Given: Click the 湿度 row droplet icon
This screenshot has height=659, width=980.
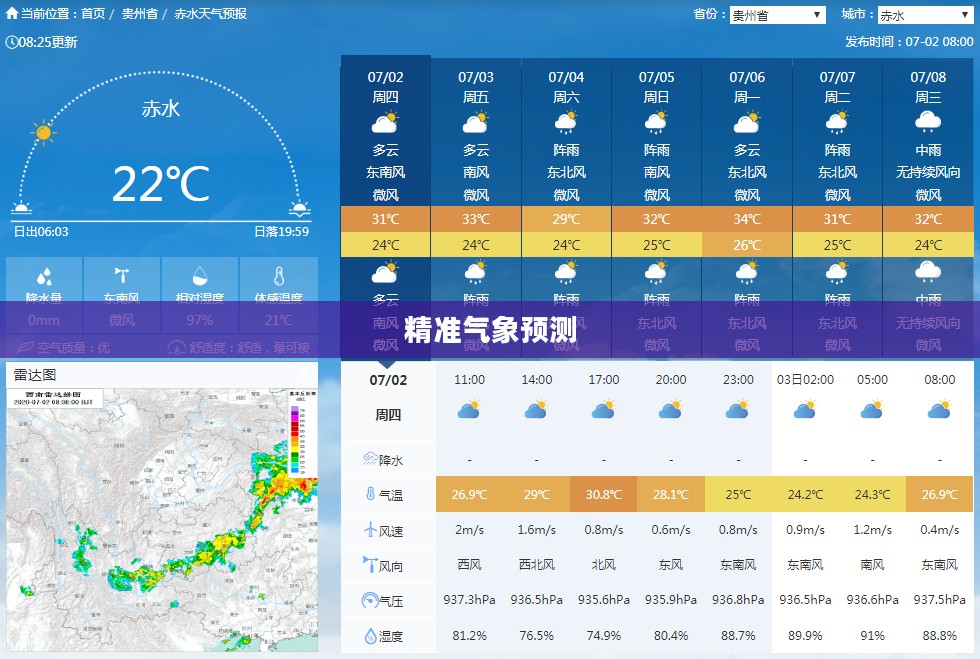Looking at the screenshot, I should 370,636.
